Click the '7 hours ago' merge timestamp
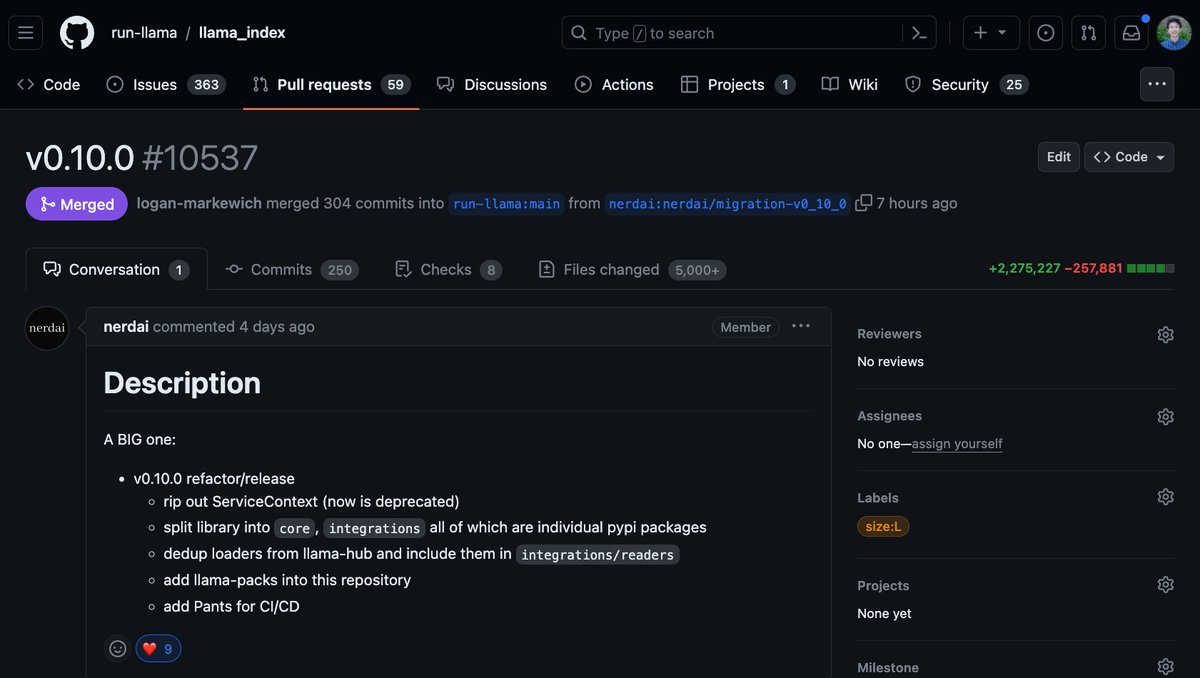1200x678 pixels. pyautogui.click(x=917, y=203)
